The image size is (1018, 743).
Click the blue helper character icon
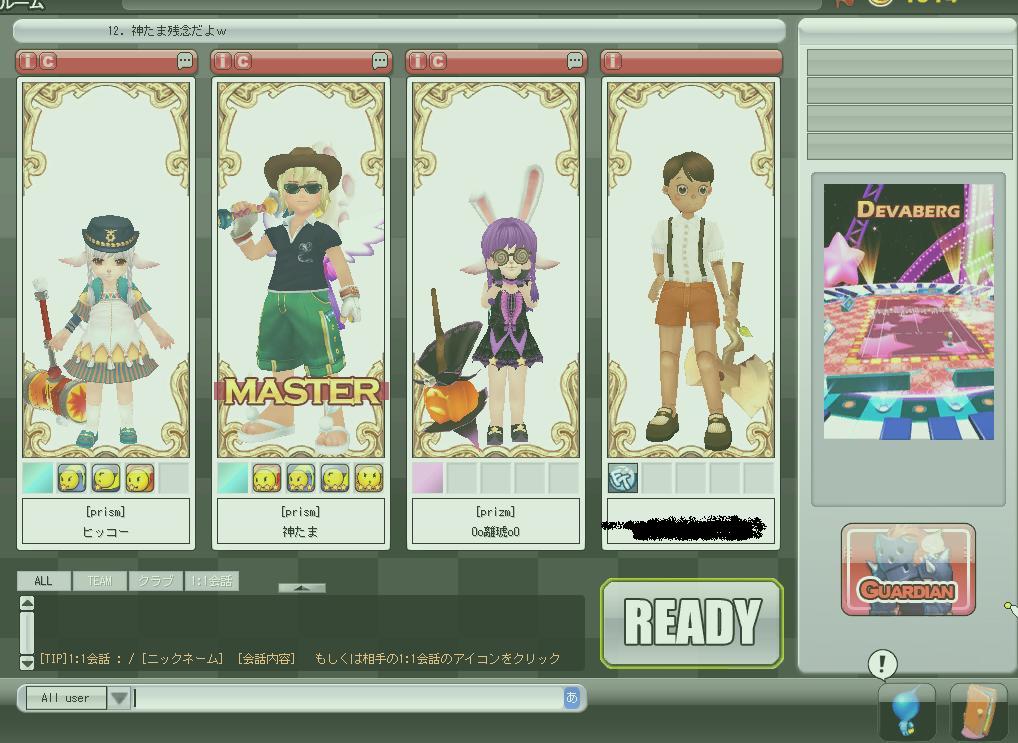[x=906, y=711]
